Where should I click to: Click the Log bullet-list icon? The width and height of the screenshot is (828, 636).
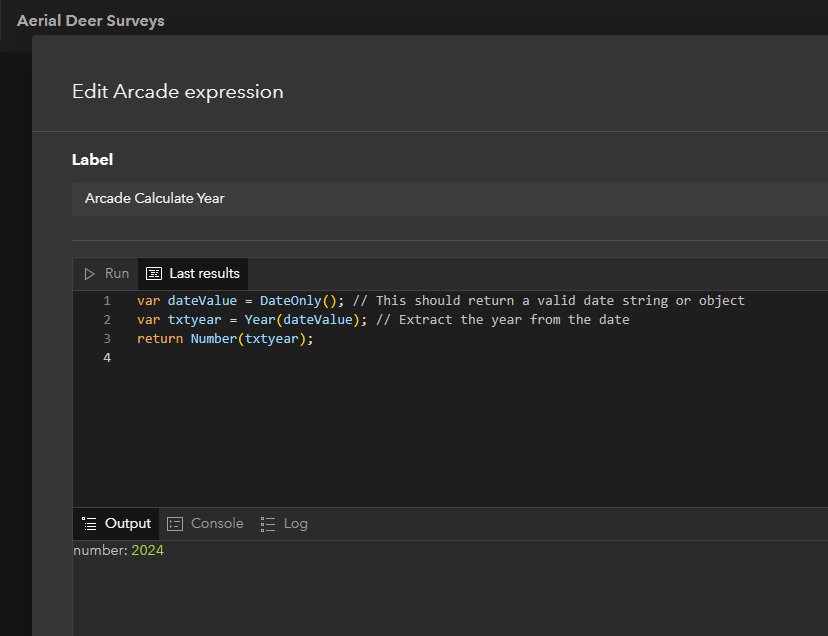coord(265,523)
